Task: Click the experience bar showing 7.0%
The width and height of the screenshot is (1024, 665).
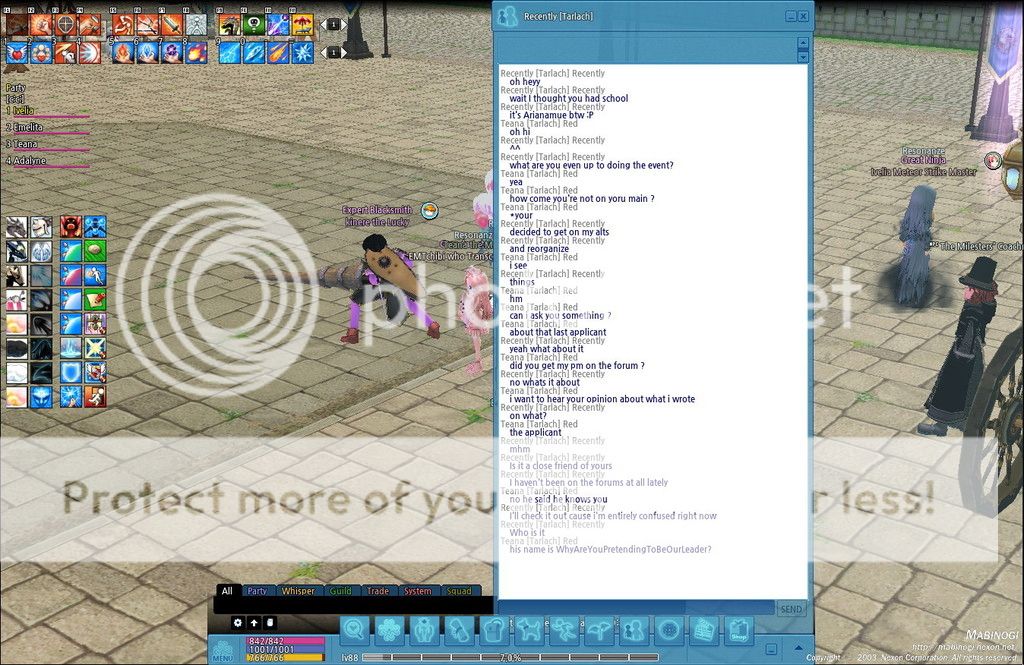Action: 510,657
